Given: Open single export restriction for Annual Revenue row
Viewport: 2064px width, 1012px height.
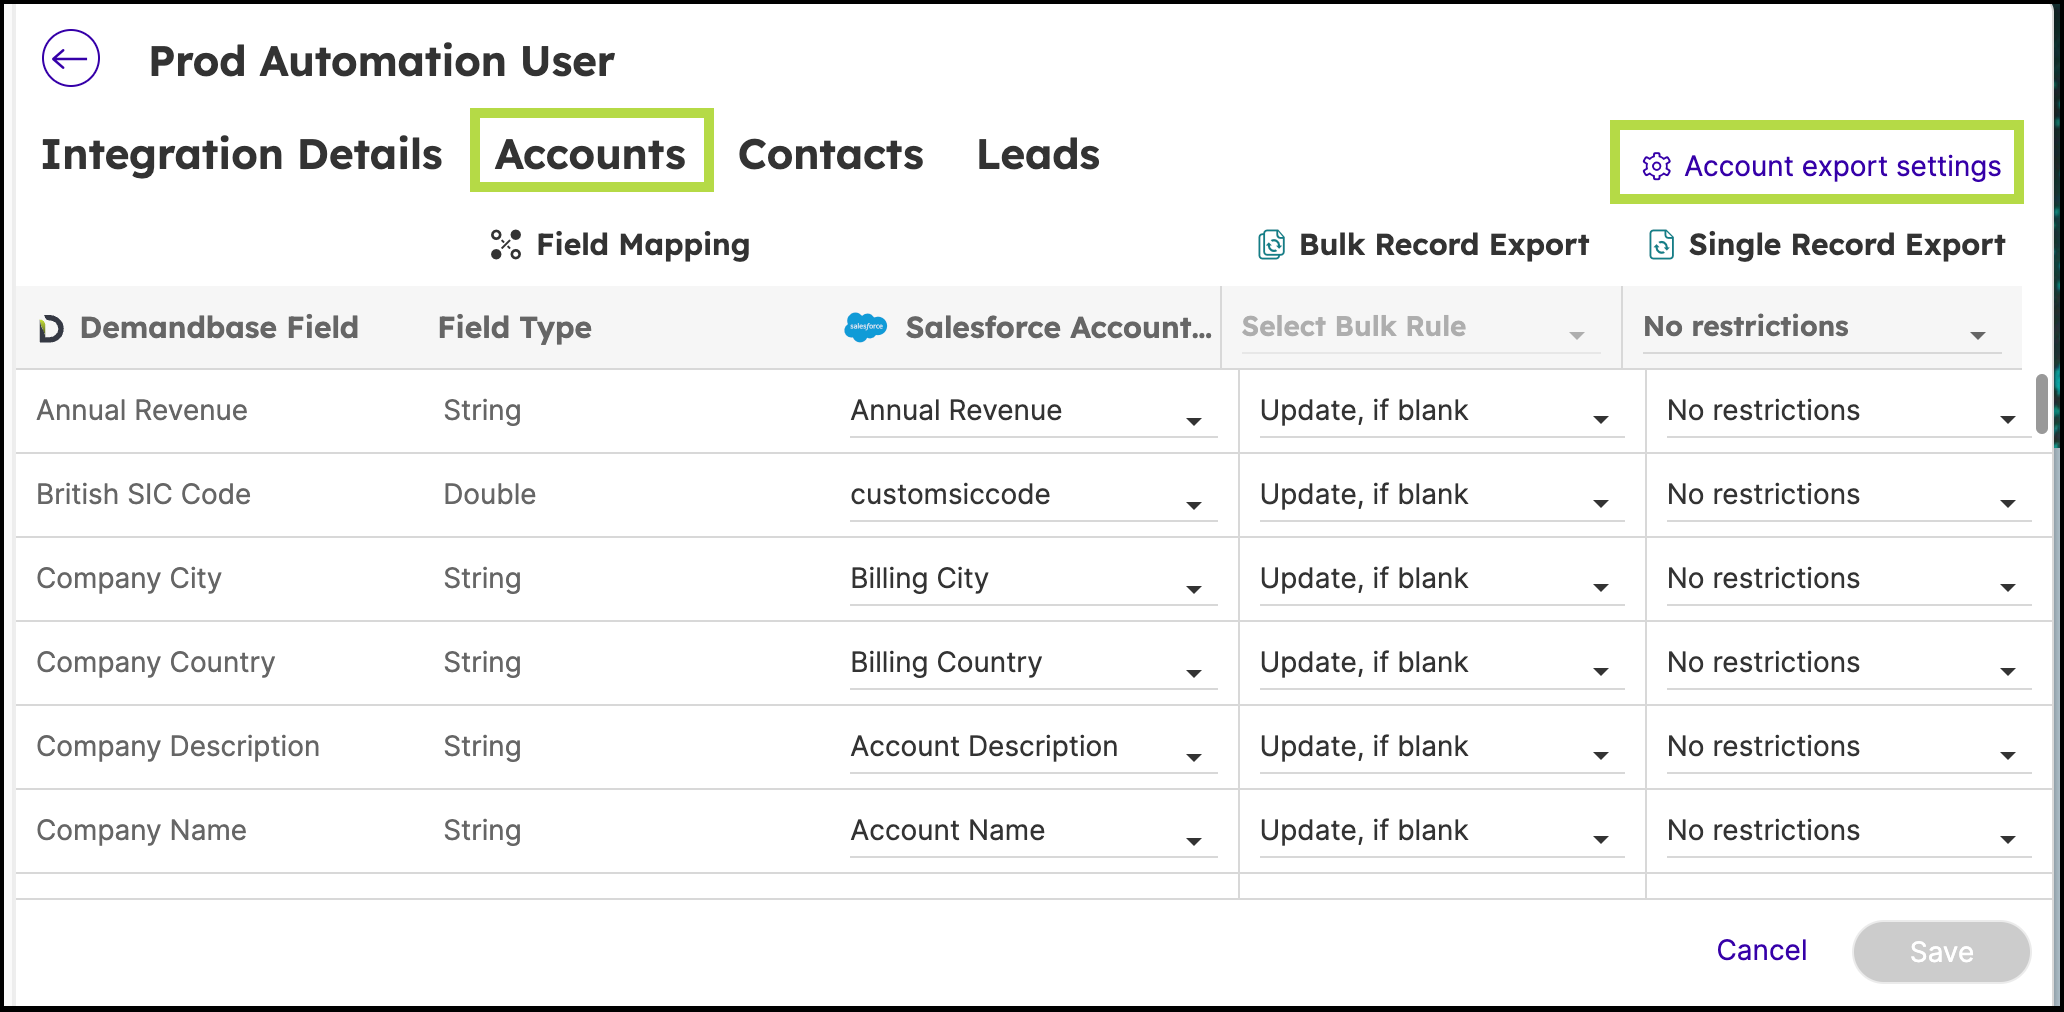Looking at the screenshot, I should [x=1848, y=412].
